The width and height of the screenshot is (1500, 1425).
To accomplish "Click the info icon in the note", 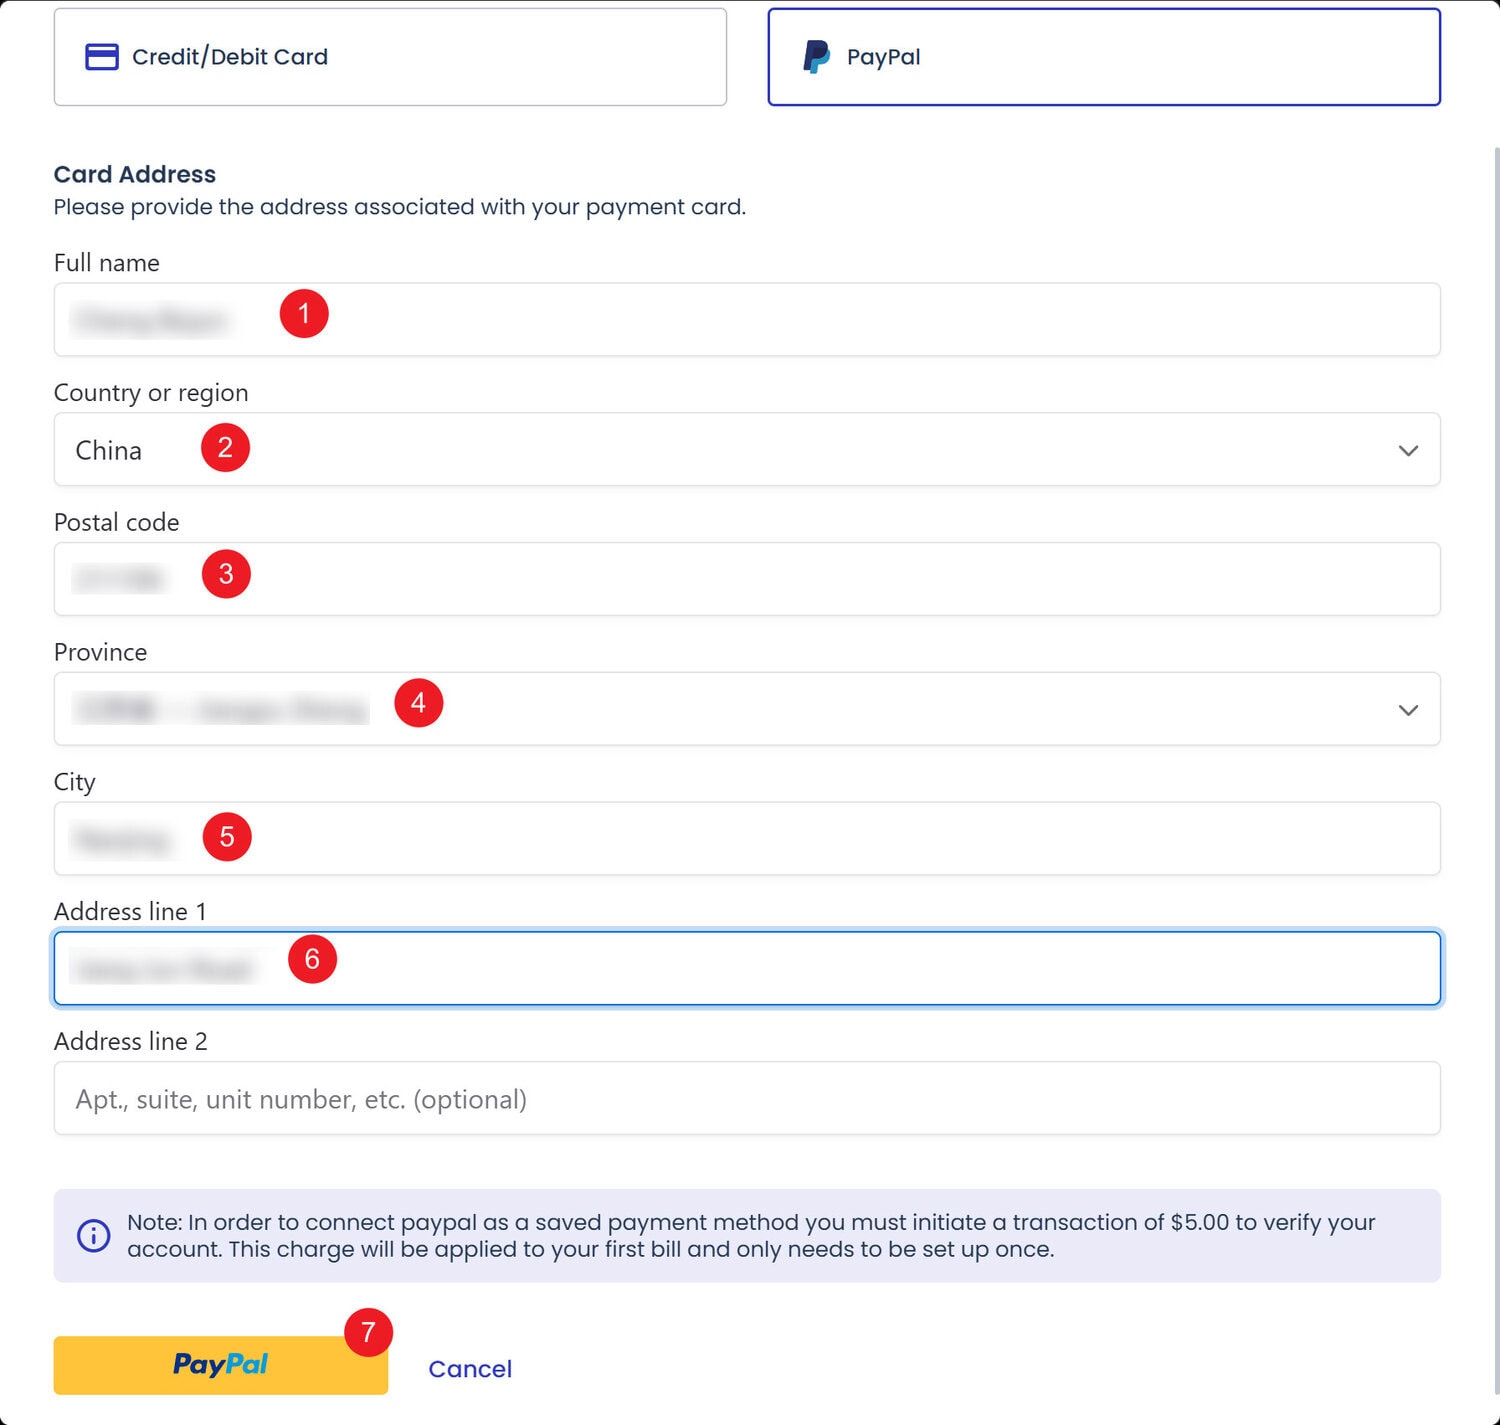I will coord(94,1235).
